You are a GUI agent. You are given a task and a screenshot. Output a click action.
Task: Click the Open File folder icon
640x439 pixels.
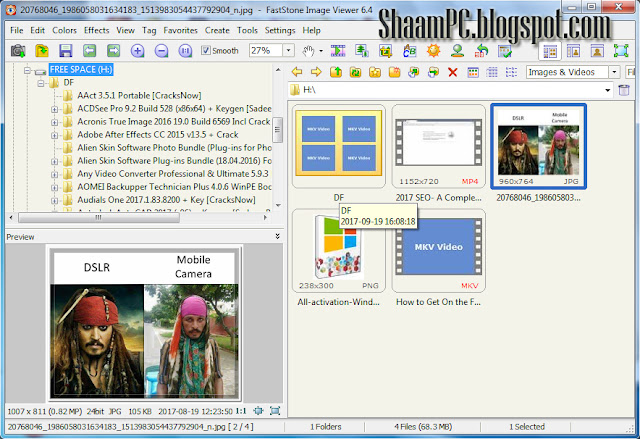coord(42,51)
